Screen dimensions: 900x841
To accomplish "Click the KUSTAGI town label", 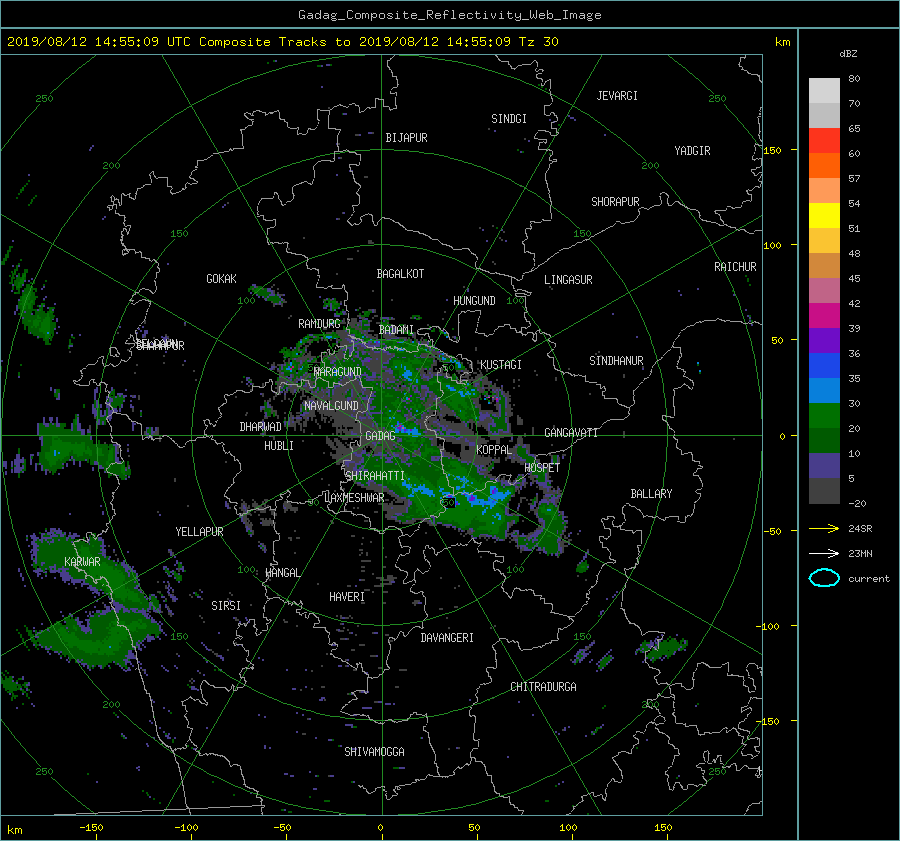I will pos(501,365).
